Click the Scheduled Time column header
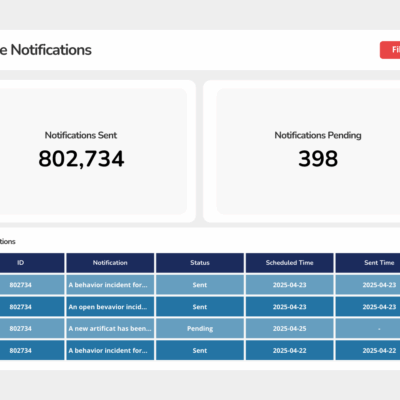 coord(290,263)
